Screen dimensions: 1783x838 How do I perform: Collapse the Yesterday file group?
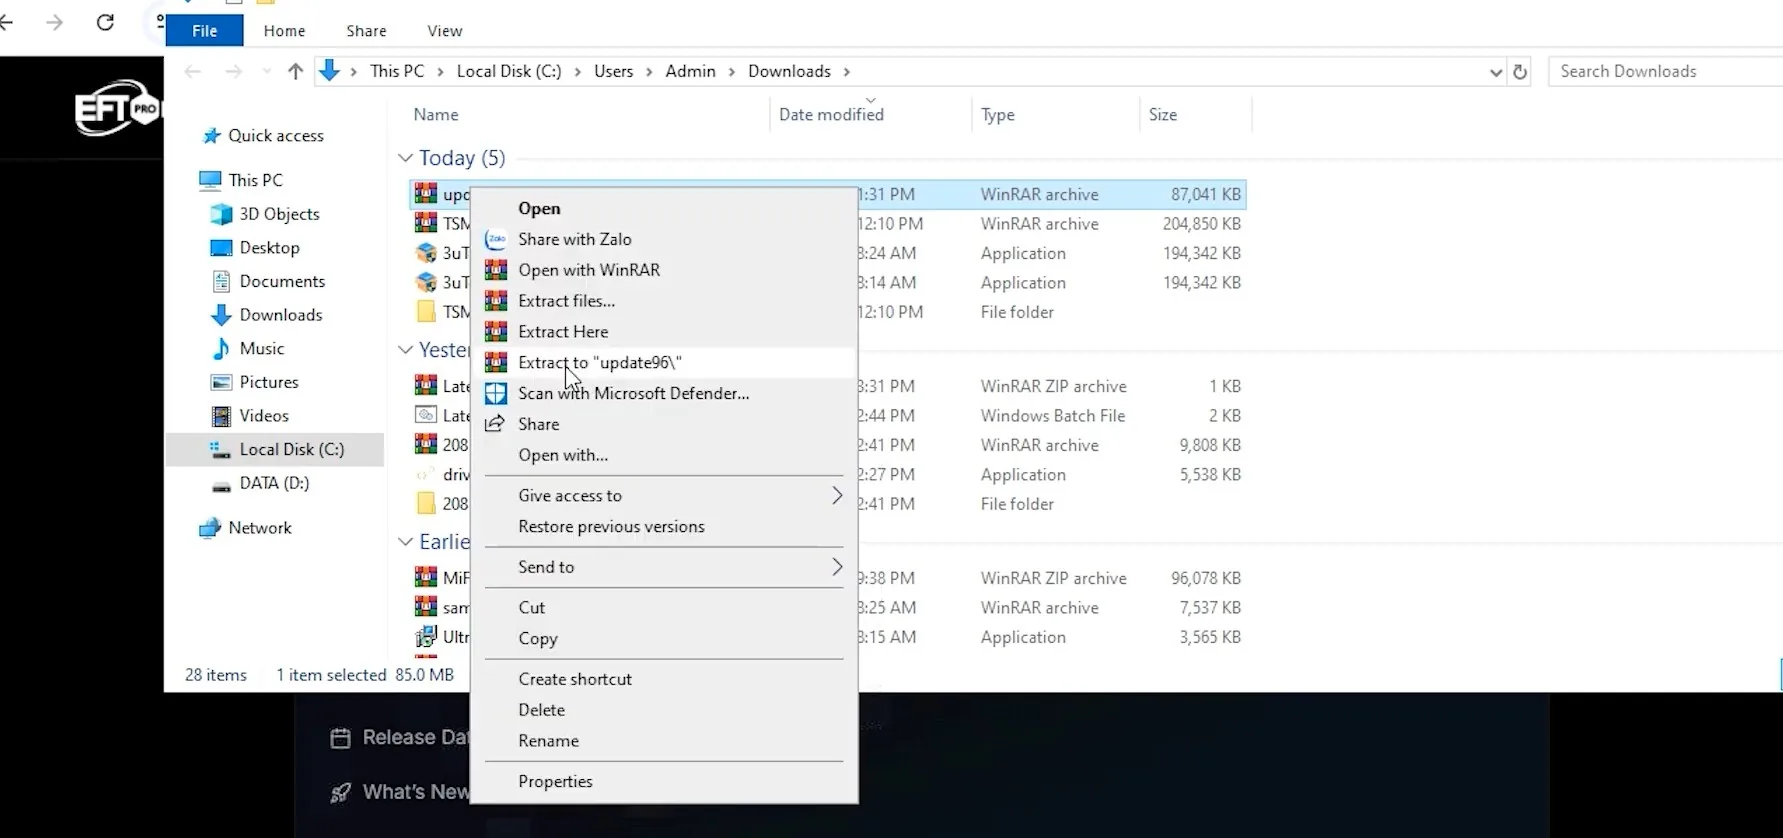point(405,350)
